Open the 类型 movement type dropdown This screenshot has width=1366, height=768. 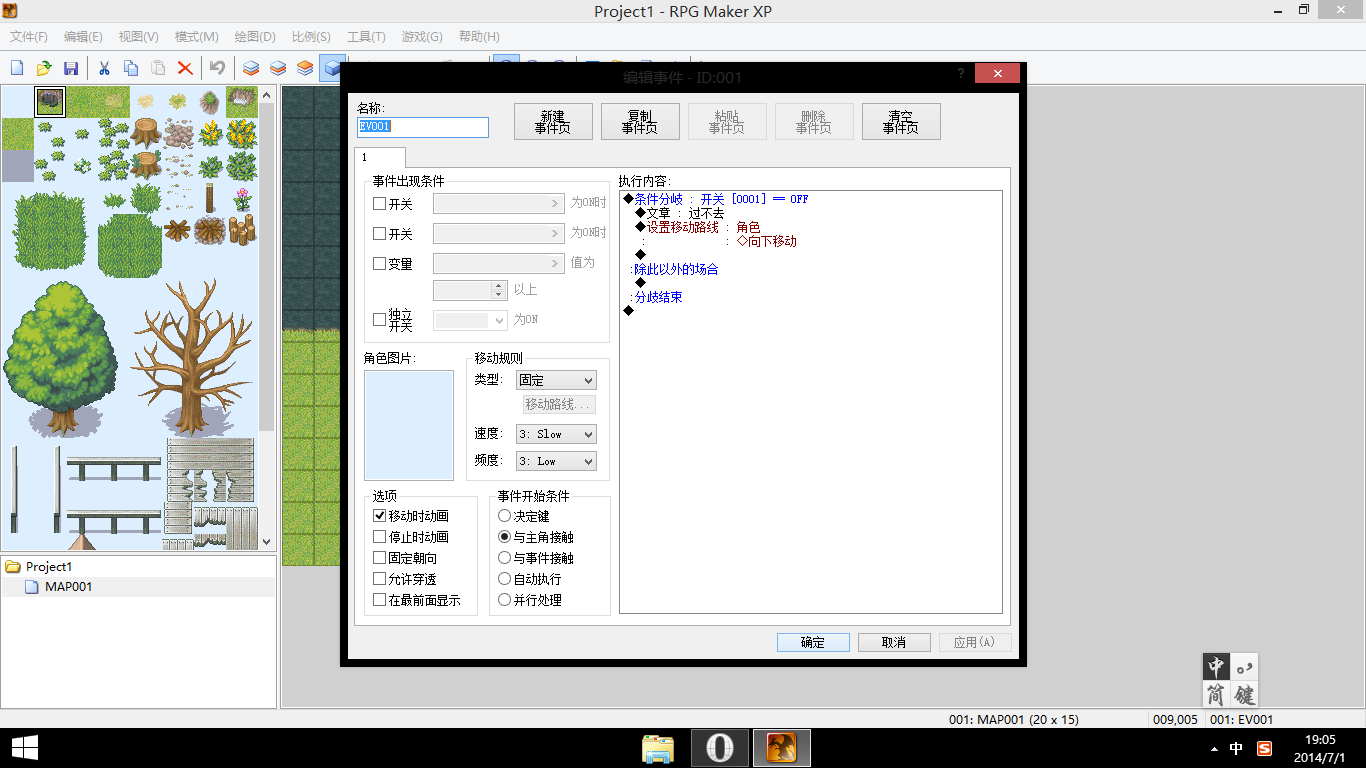pyautogui.click(x=556, y=380)
